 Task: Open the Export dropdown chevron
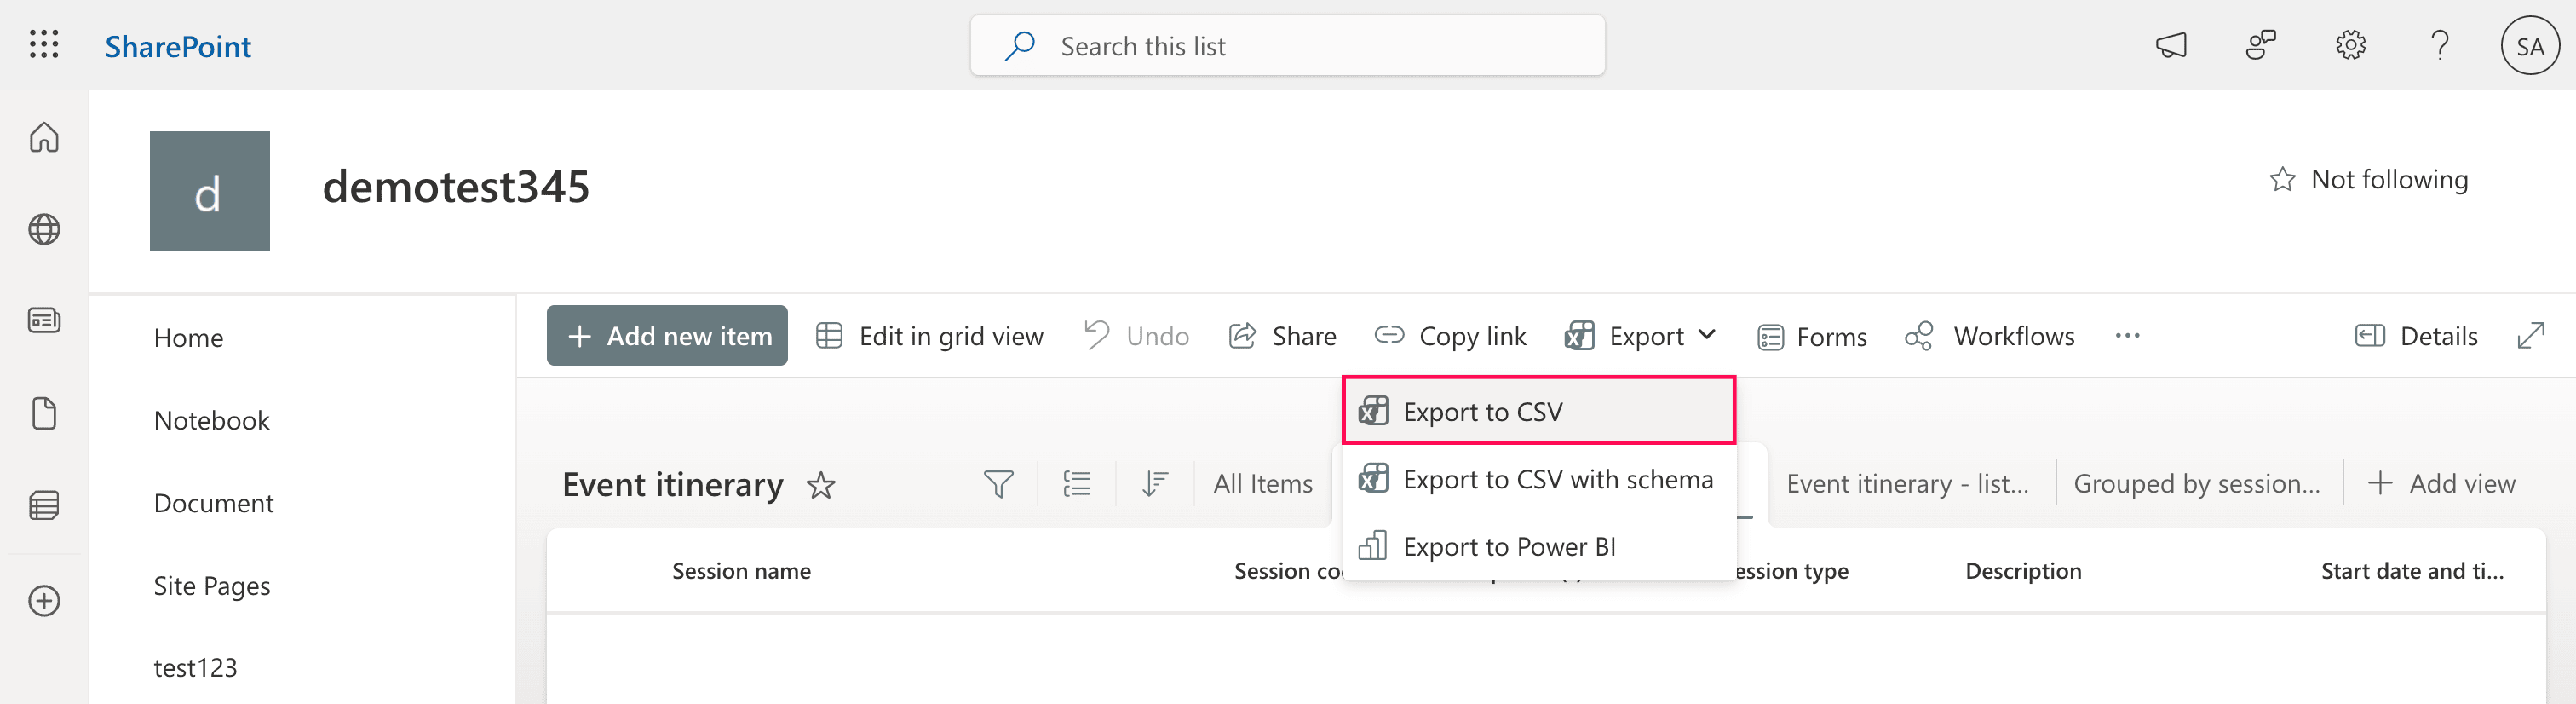[x=1708, y=336]
